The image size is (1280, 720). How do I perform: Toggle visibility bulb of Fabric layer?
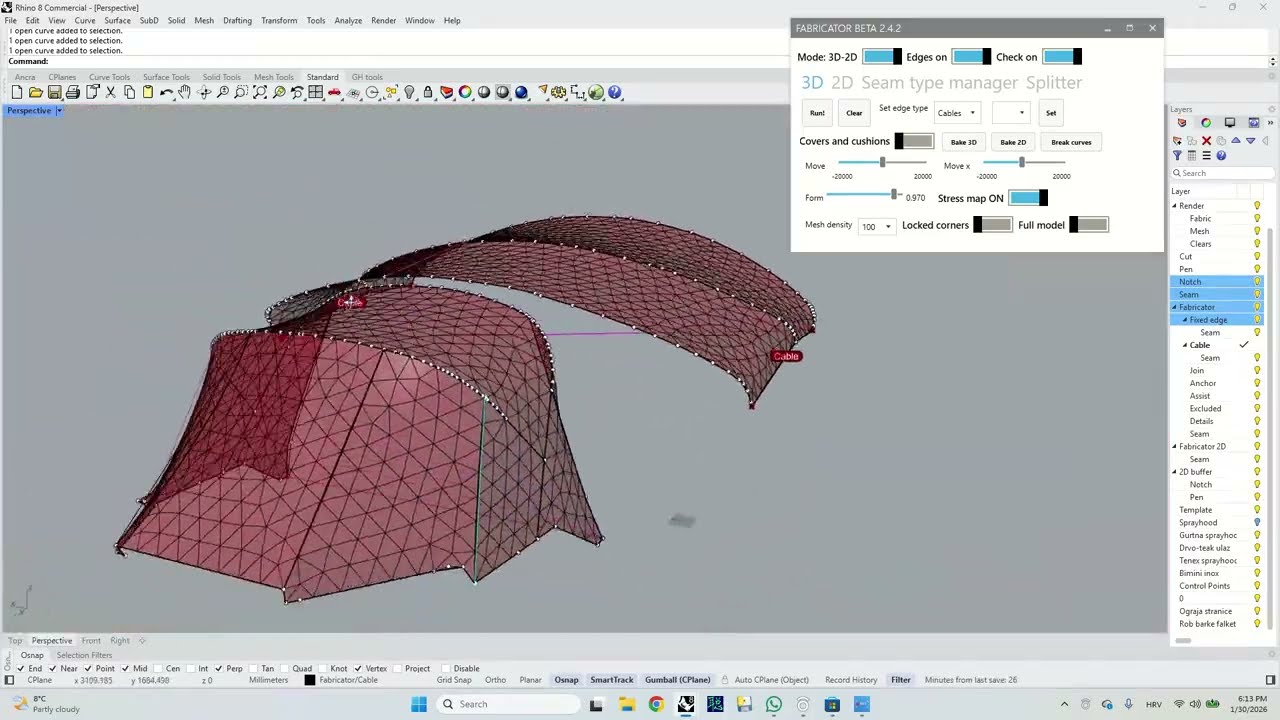click(1257, 219)
